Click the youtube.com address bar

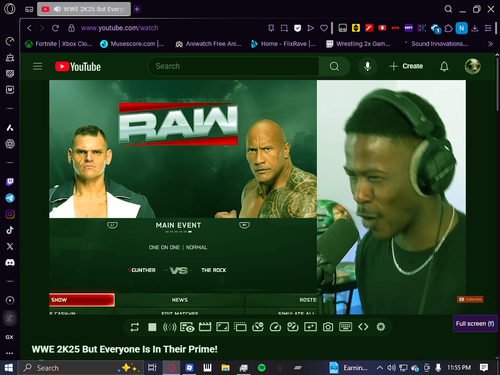pyautogui.click(x=119, y=28)
